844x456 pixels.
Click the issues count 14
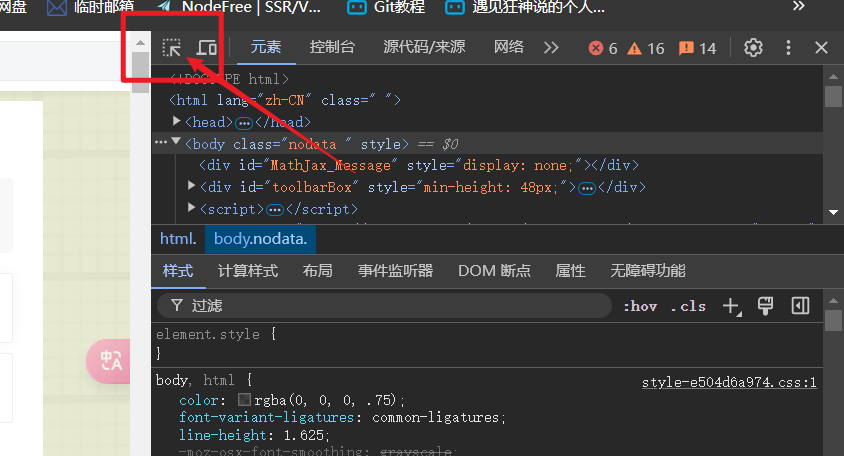tap(698, 48)
